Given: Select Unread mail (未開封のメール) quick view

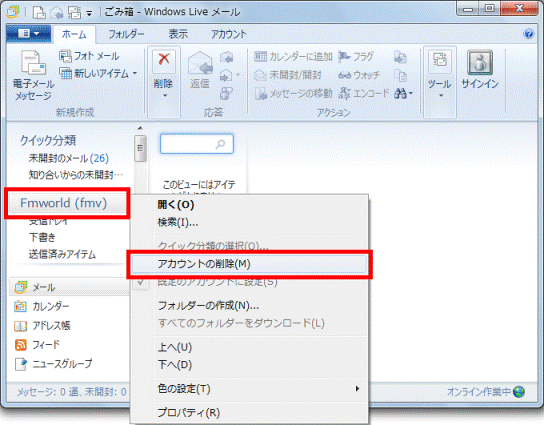Looking at the screenshot, I should tap(69, 159).
